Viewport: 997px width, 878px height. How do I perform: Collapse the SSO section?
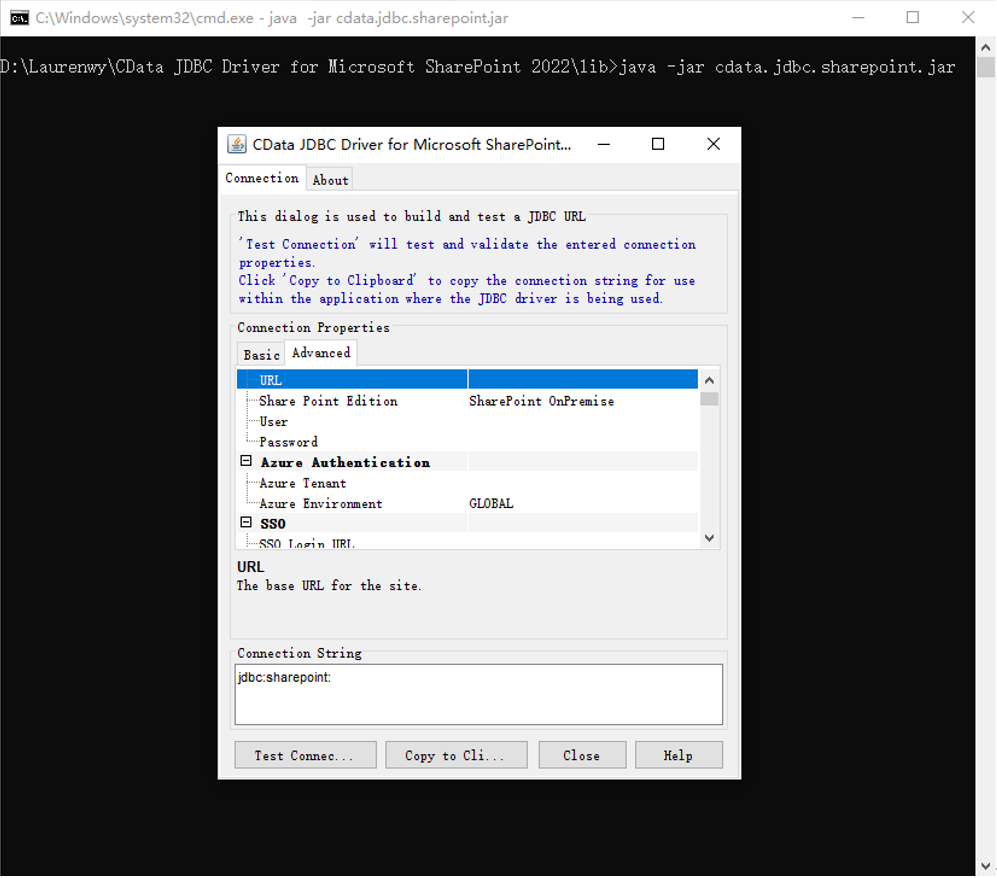tap(247, 523)
